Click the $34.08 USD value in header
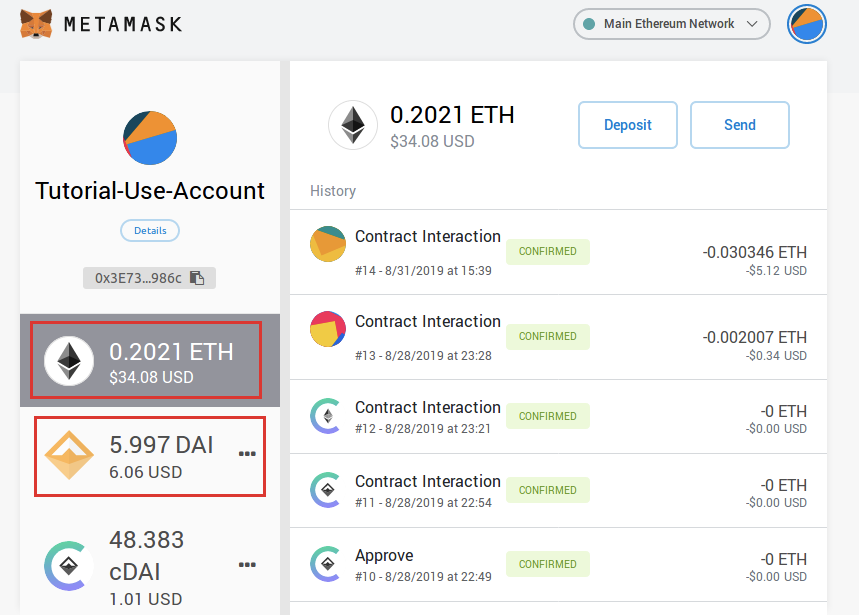Image resolution: width=859 pixels, height=615 pixels. (x=432, y=141)
